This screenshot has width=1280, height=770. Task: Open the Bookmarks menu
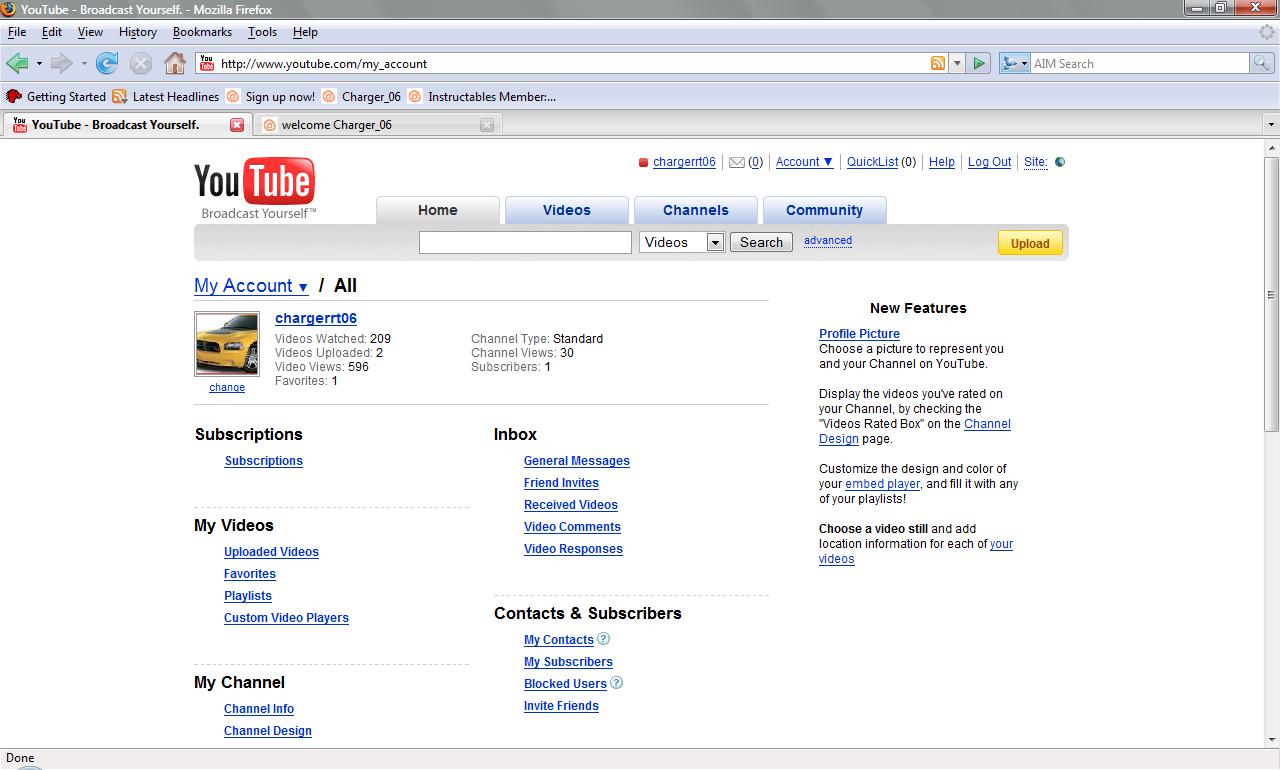coord(202,32)
